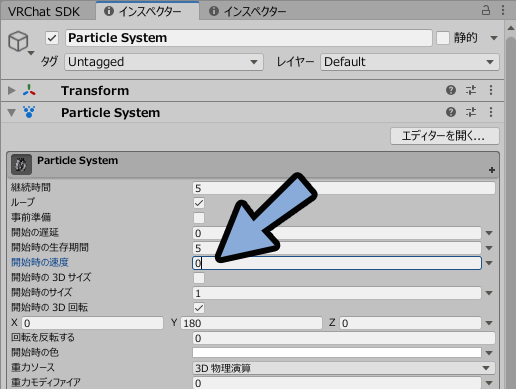Click the GameObject cube icon
This screenshot has height=389, width=516.
18,41
